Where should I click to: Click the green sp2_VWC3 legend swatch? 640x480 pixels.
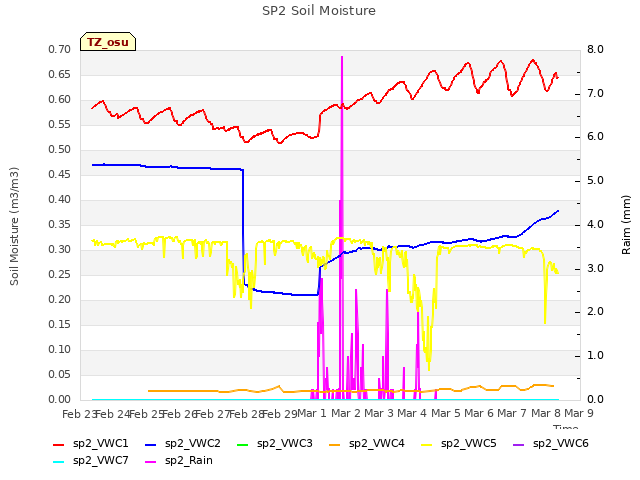pyautogui.click(x=243, y=444)
